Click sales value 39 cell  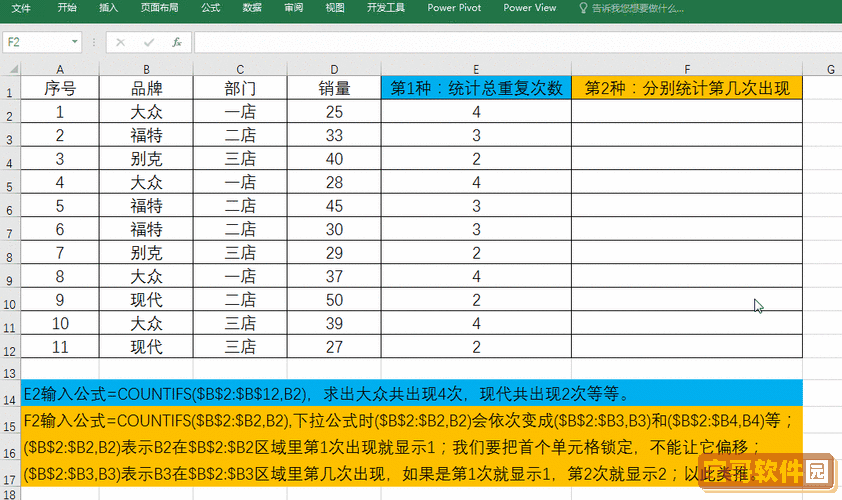(334, 323)
